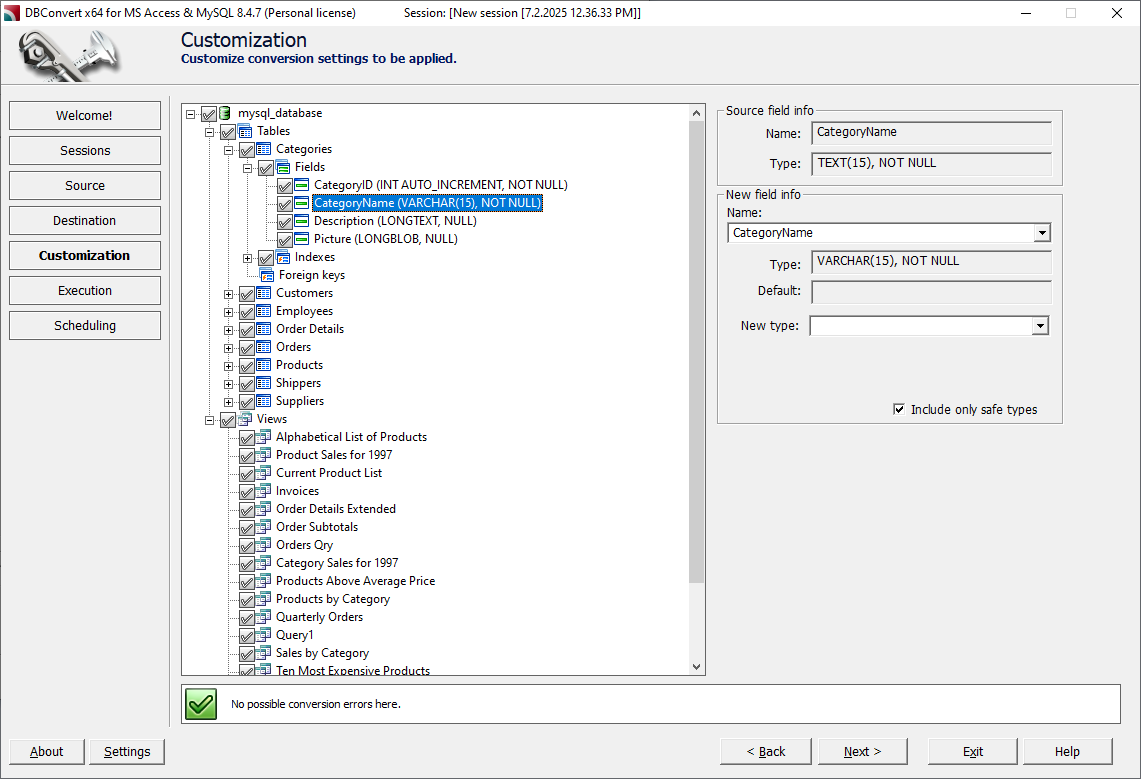Open the Name dropdown under New field info
Screen dimensions: 1141x779
click(x=1042, y=232)
